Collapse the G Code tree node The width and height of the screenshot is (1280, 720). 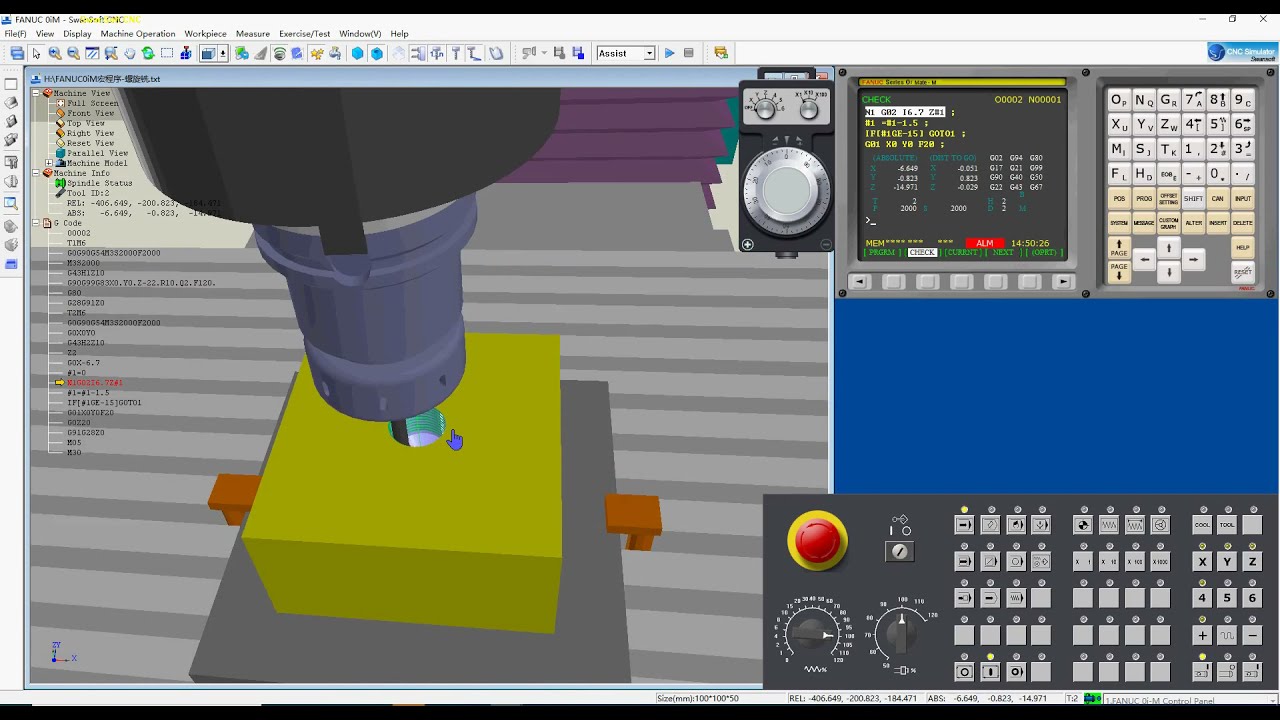pyautogui.click(x=36, y=223)
